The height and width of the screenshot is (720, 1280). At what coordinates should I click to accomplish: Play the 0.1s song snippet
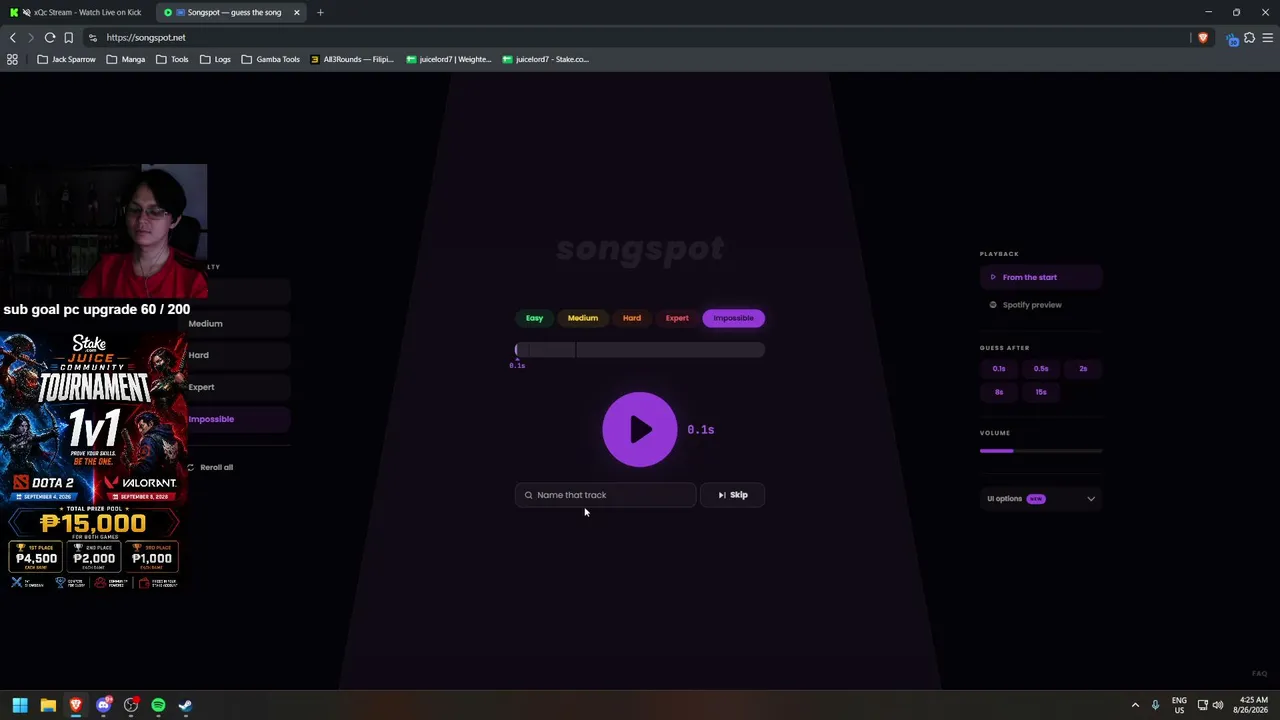tap(640, 429)
